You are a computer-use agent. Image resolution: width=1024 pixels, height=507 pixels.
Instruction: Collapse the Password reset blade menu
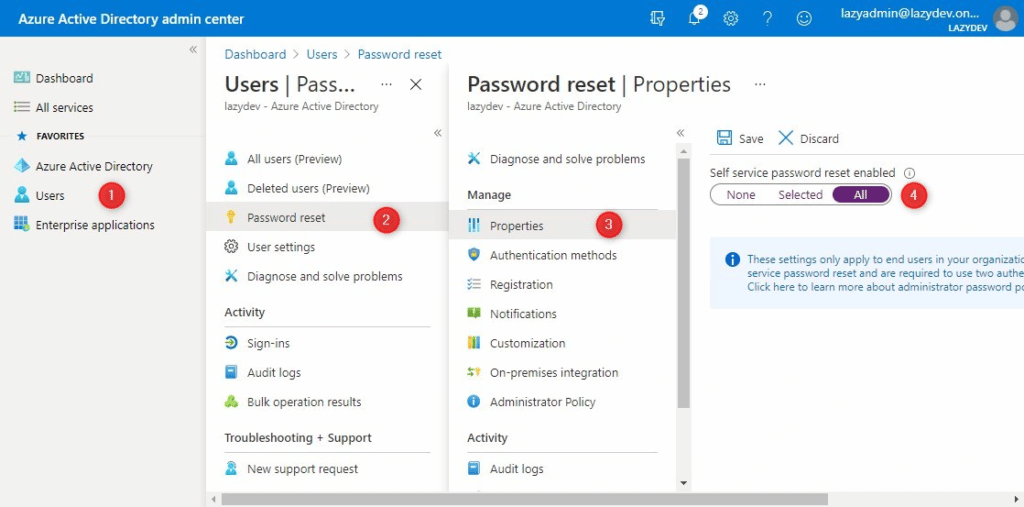680,133
